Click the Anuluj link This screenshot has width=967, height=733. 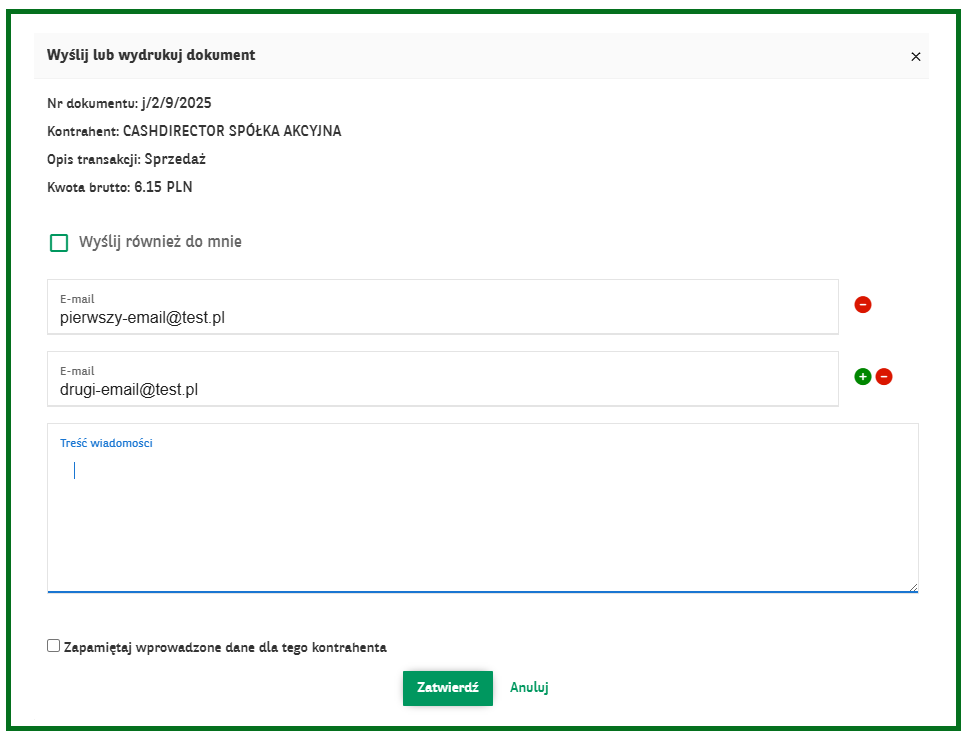pyautogui.click(x=529, y=687)
